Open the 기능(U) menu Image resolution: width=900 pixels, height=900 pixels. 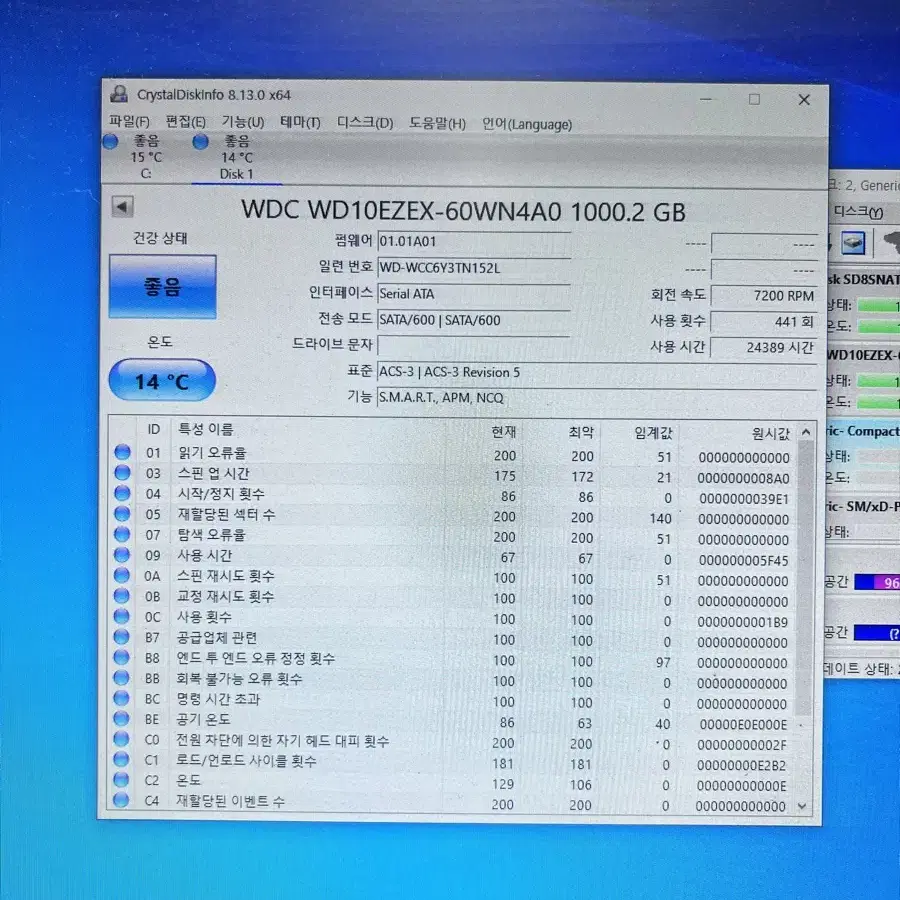pyautogui.click(x=243, y=122)
